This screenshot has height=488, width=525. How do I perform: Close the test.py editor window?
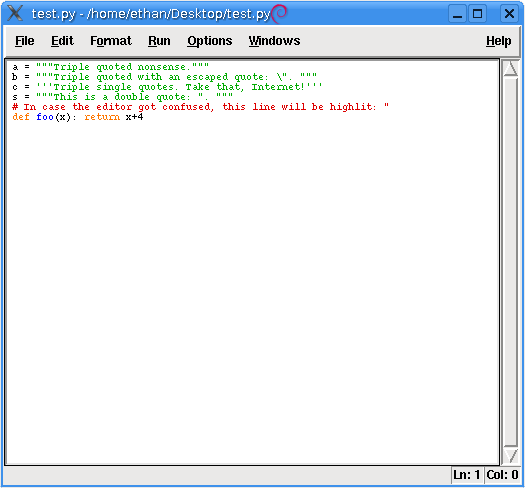[509, 14]
